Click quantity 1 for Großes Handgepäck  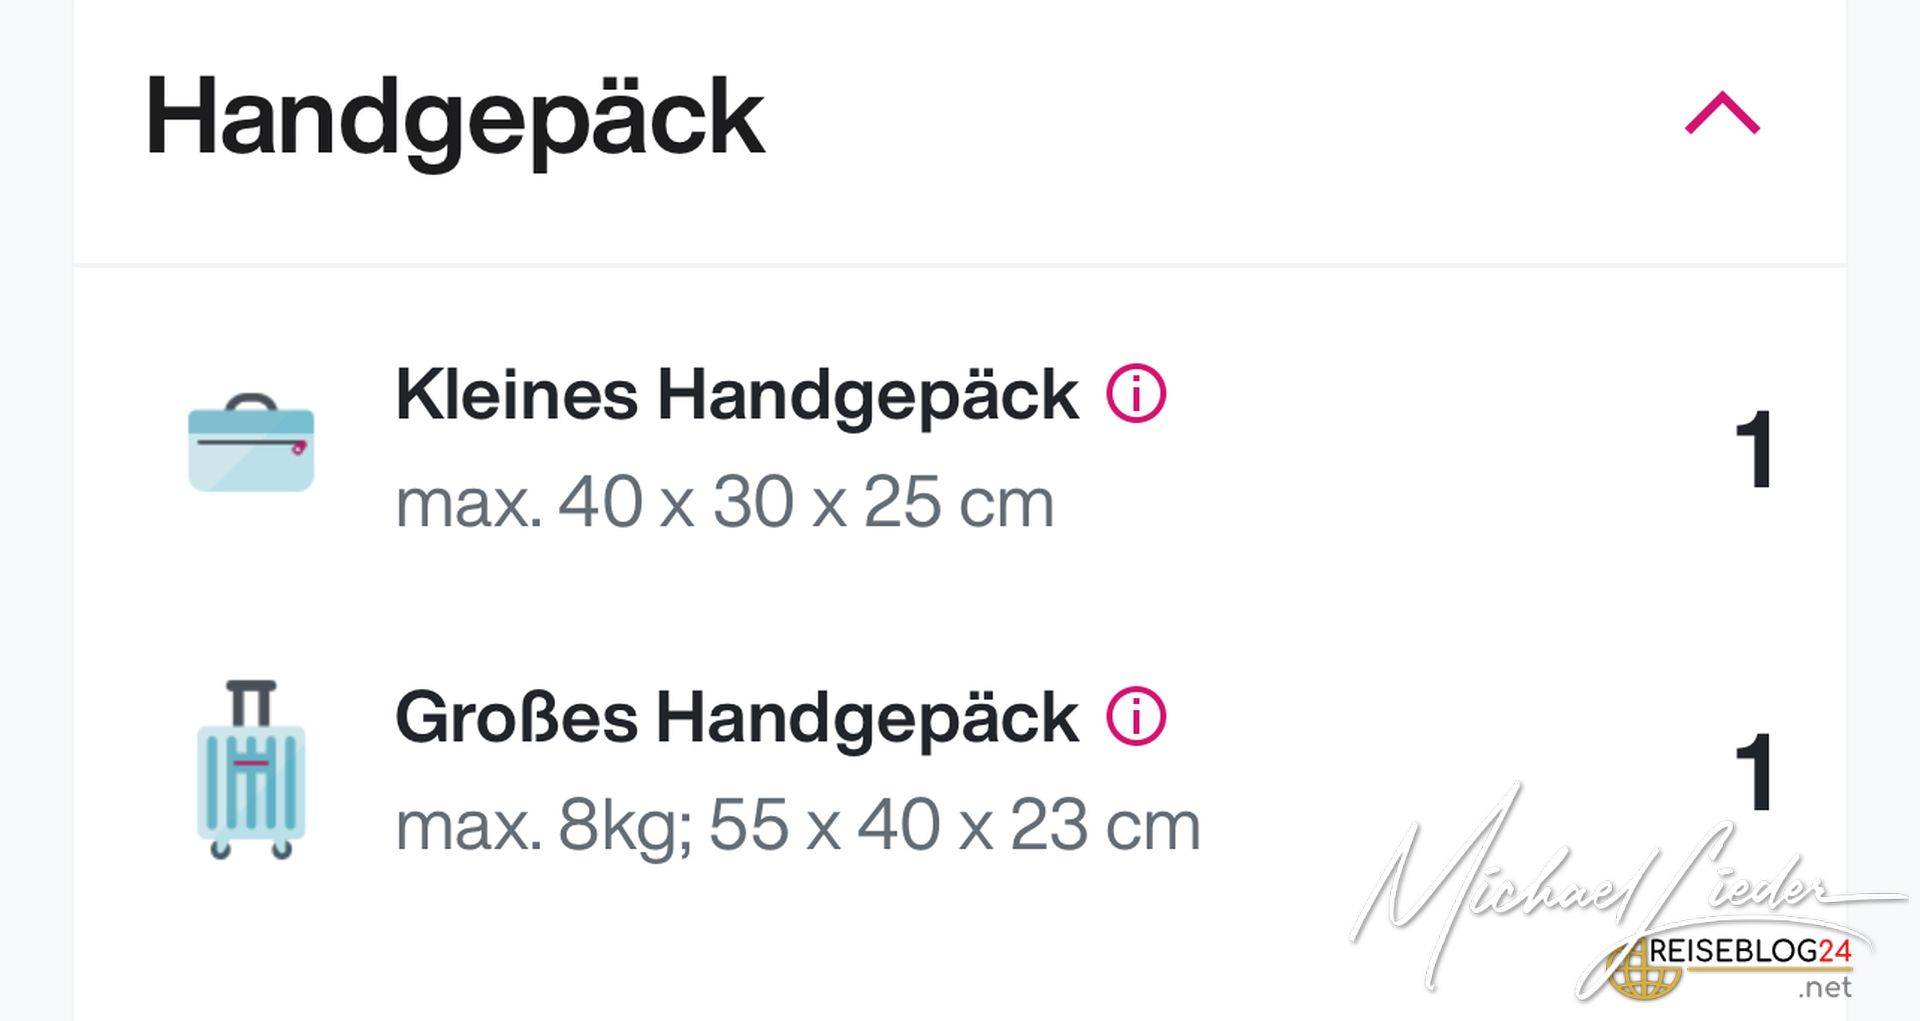point(1753,772)
